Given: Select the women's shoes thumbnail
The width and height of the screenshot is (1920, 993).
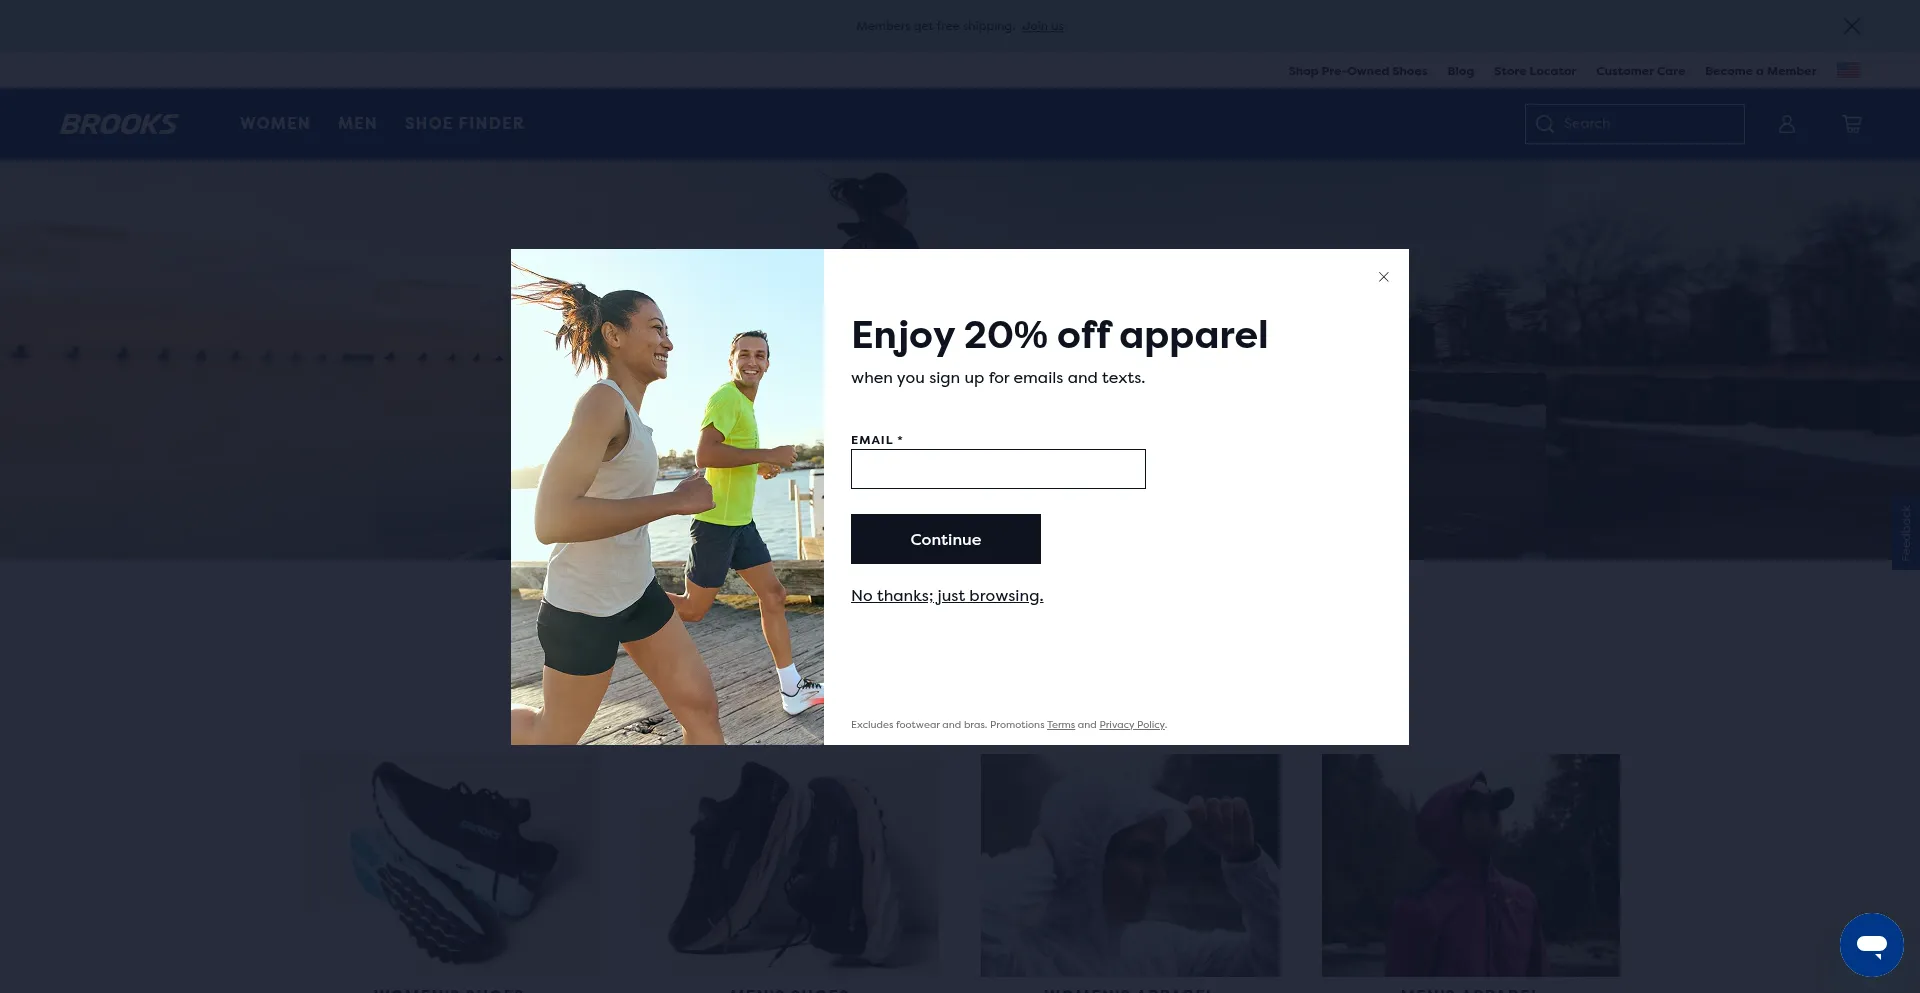Looking at the screenshot, I should point(449,865).
